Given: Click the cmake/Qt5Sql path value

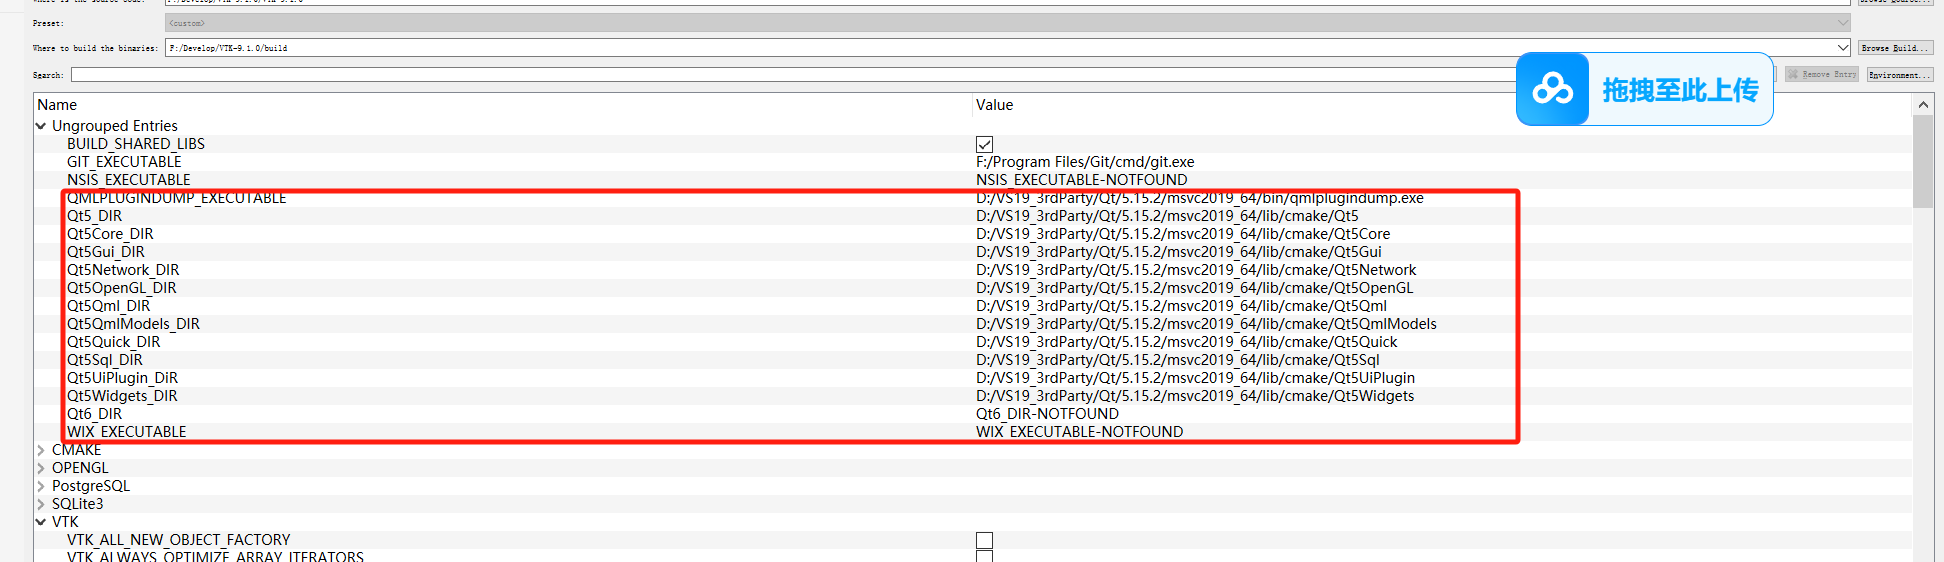Looking at the screenshot, I should (x=1178, y=360).
